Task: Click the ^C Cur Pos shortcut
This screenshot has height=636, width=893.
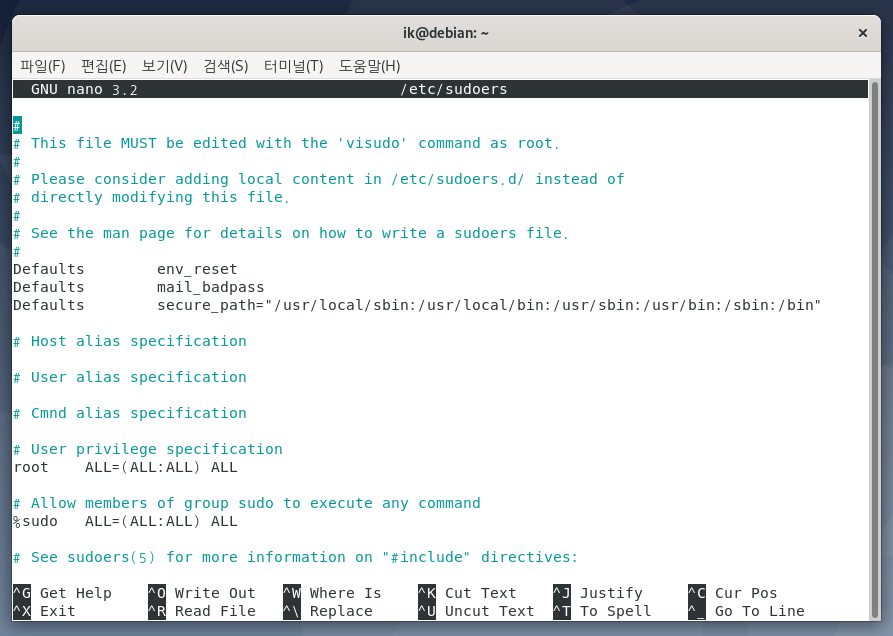Action: point(732,593)
